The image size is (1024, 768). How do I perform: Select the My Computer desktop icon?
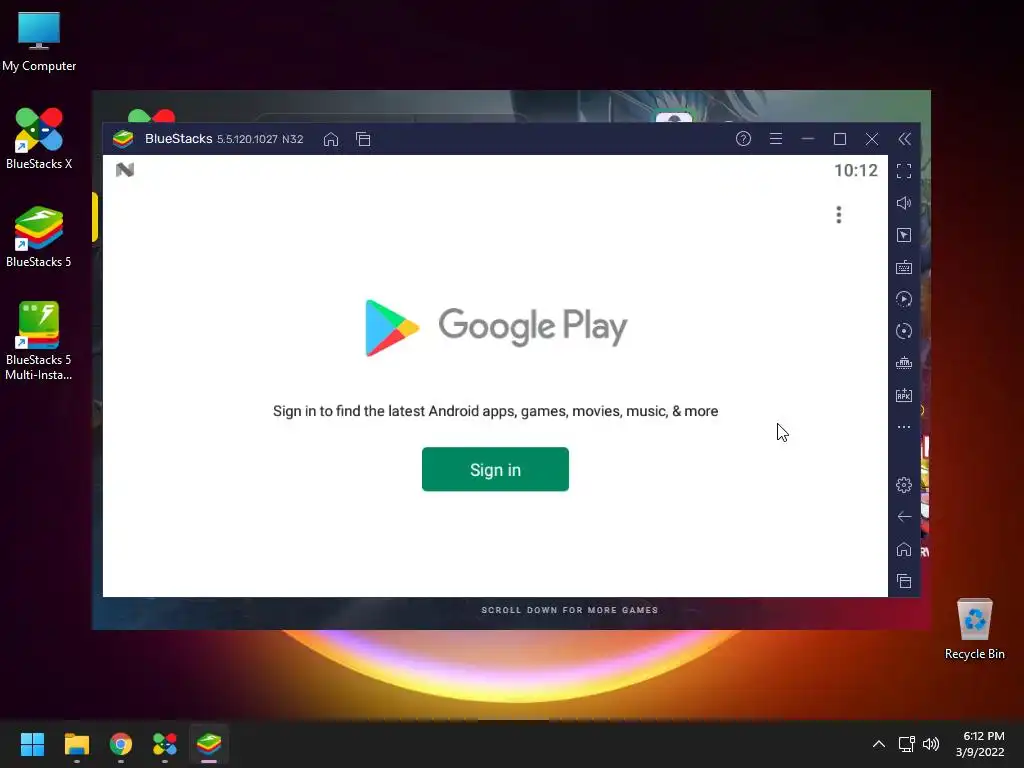point(39,42)
